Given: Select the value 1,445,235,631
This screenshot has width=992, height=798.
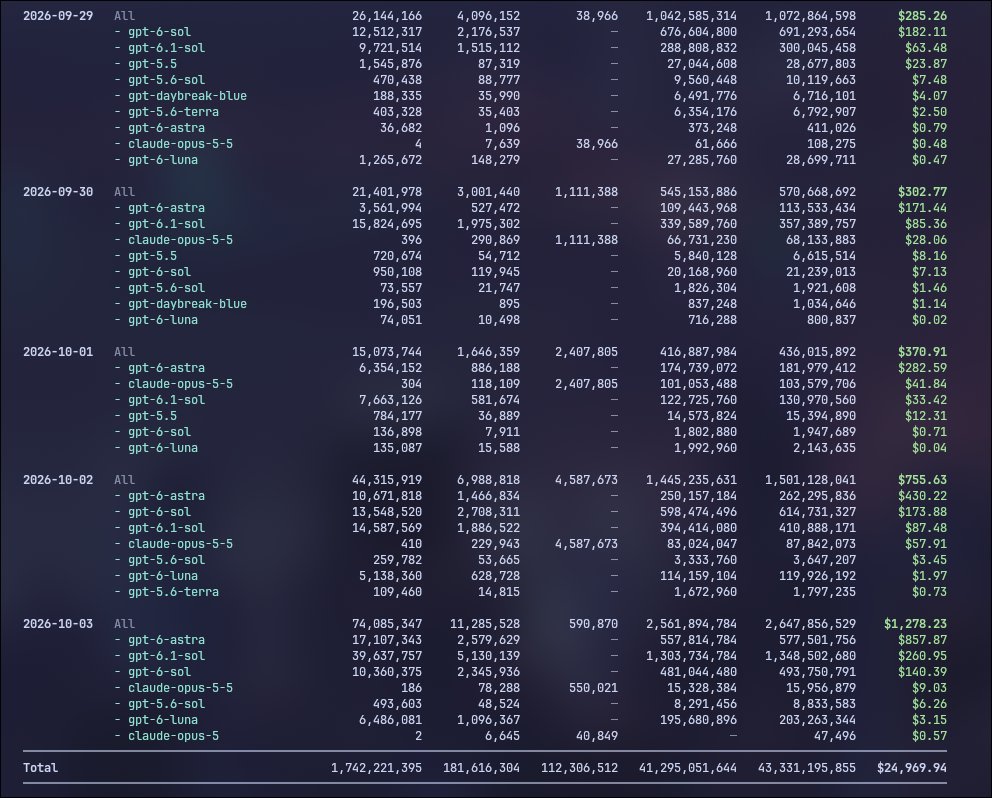Looking at the screenshot, I should 691,480.
